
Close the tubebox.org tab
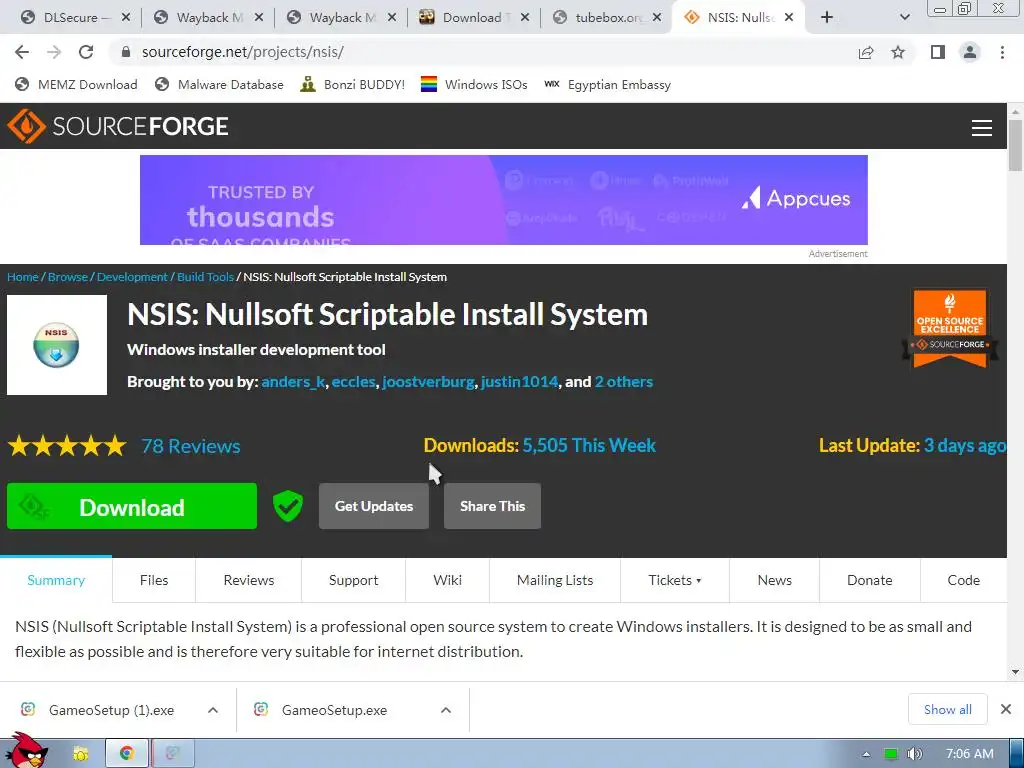tap(656, 18)
